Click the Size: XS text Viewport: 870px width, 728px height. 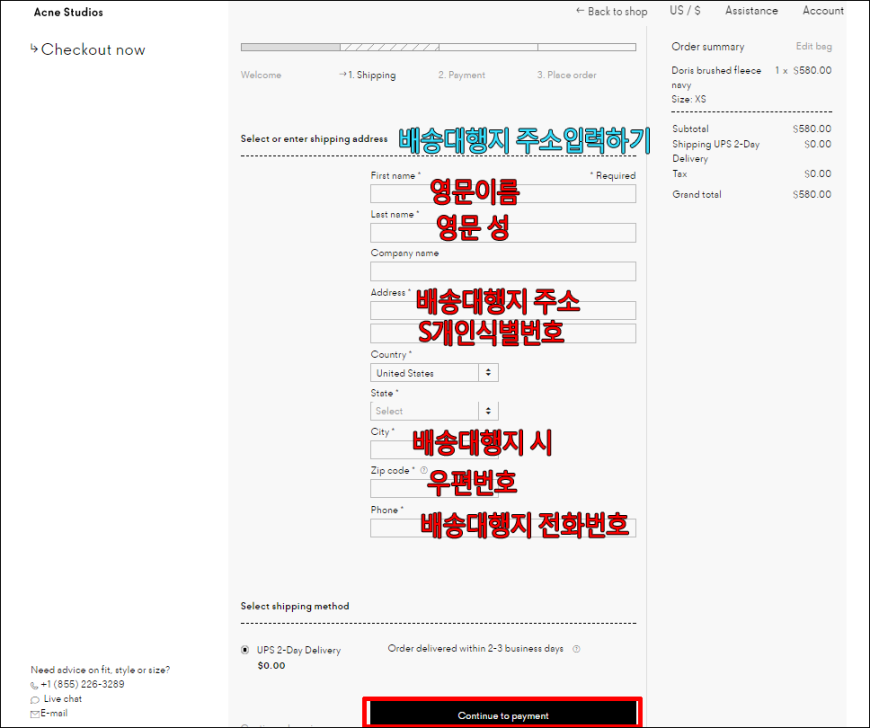coord(689,99)
